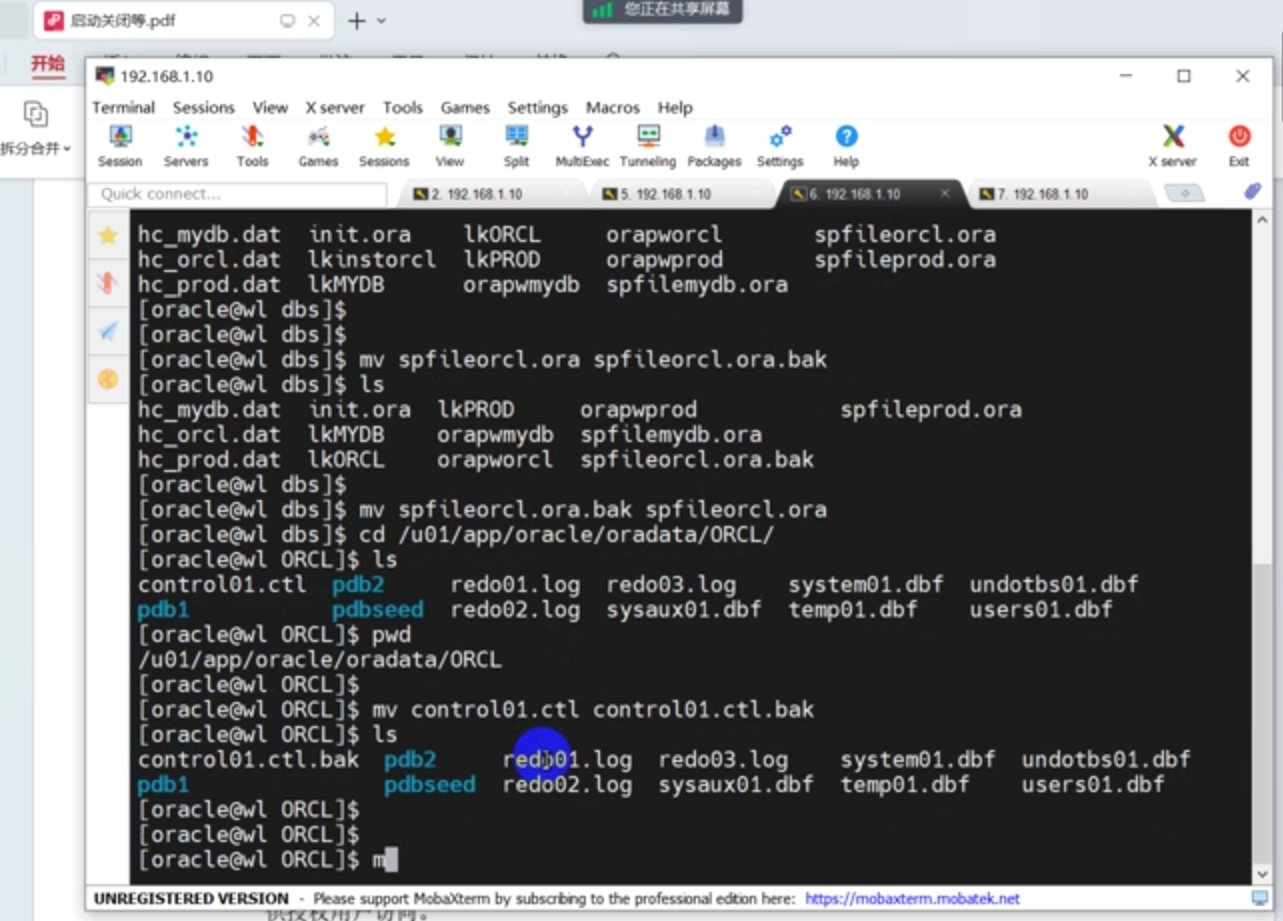The width and height of the screenshot is (1283, 921).
Task: Select the 开始 ribbon tab in PDF app
Action: coord(47,65)
